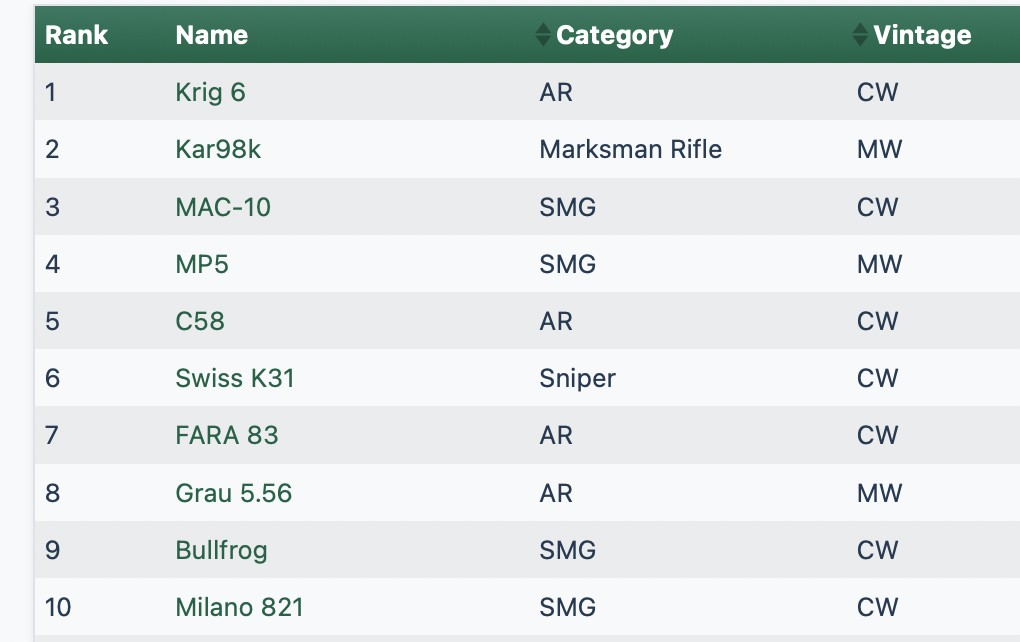Viewport: 1020px width, 642px height.
Task: Open the Swiss K31 weapon link
Action: (x=235, y=378)
